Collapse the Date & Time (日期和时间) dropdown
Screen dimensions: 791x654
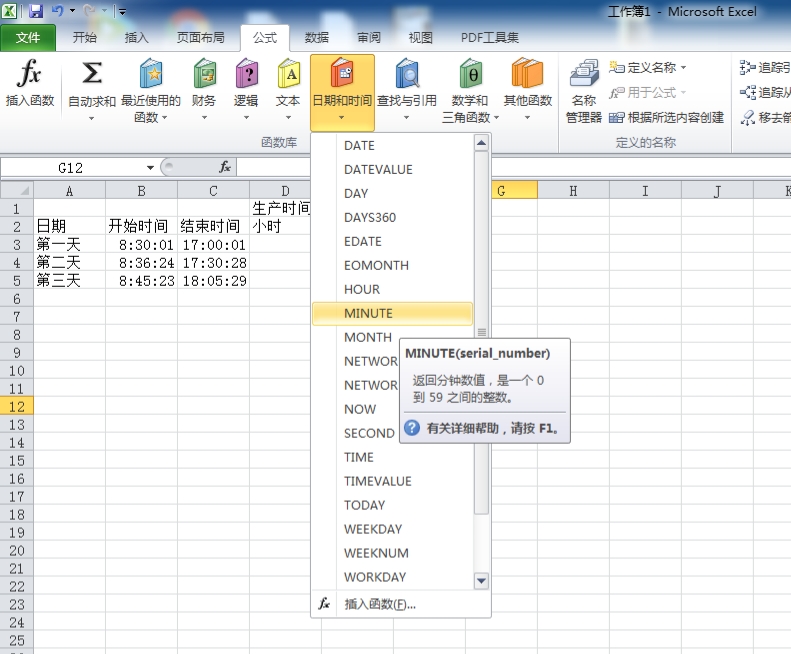pyautogui.click(x=342, y=93)
